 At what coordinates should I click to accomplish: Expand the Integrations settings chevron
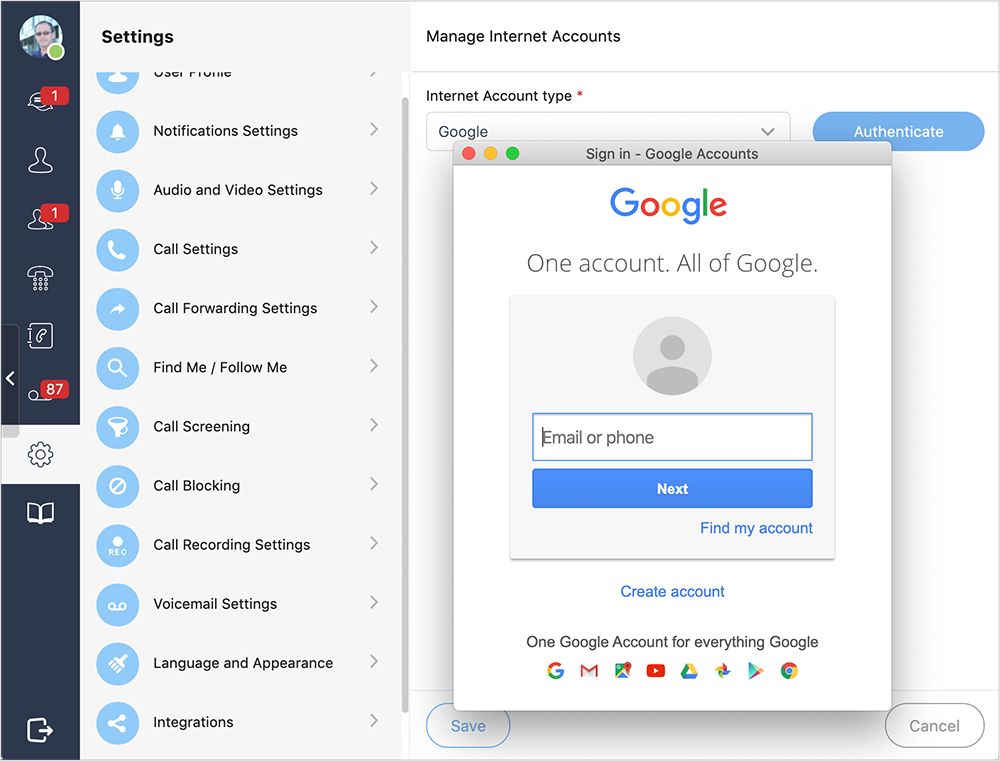(x=374, y=721)
